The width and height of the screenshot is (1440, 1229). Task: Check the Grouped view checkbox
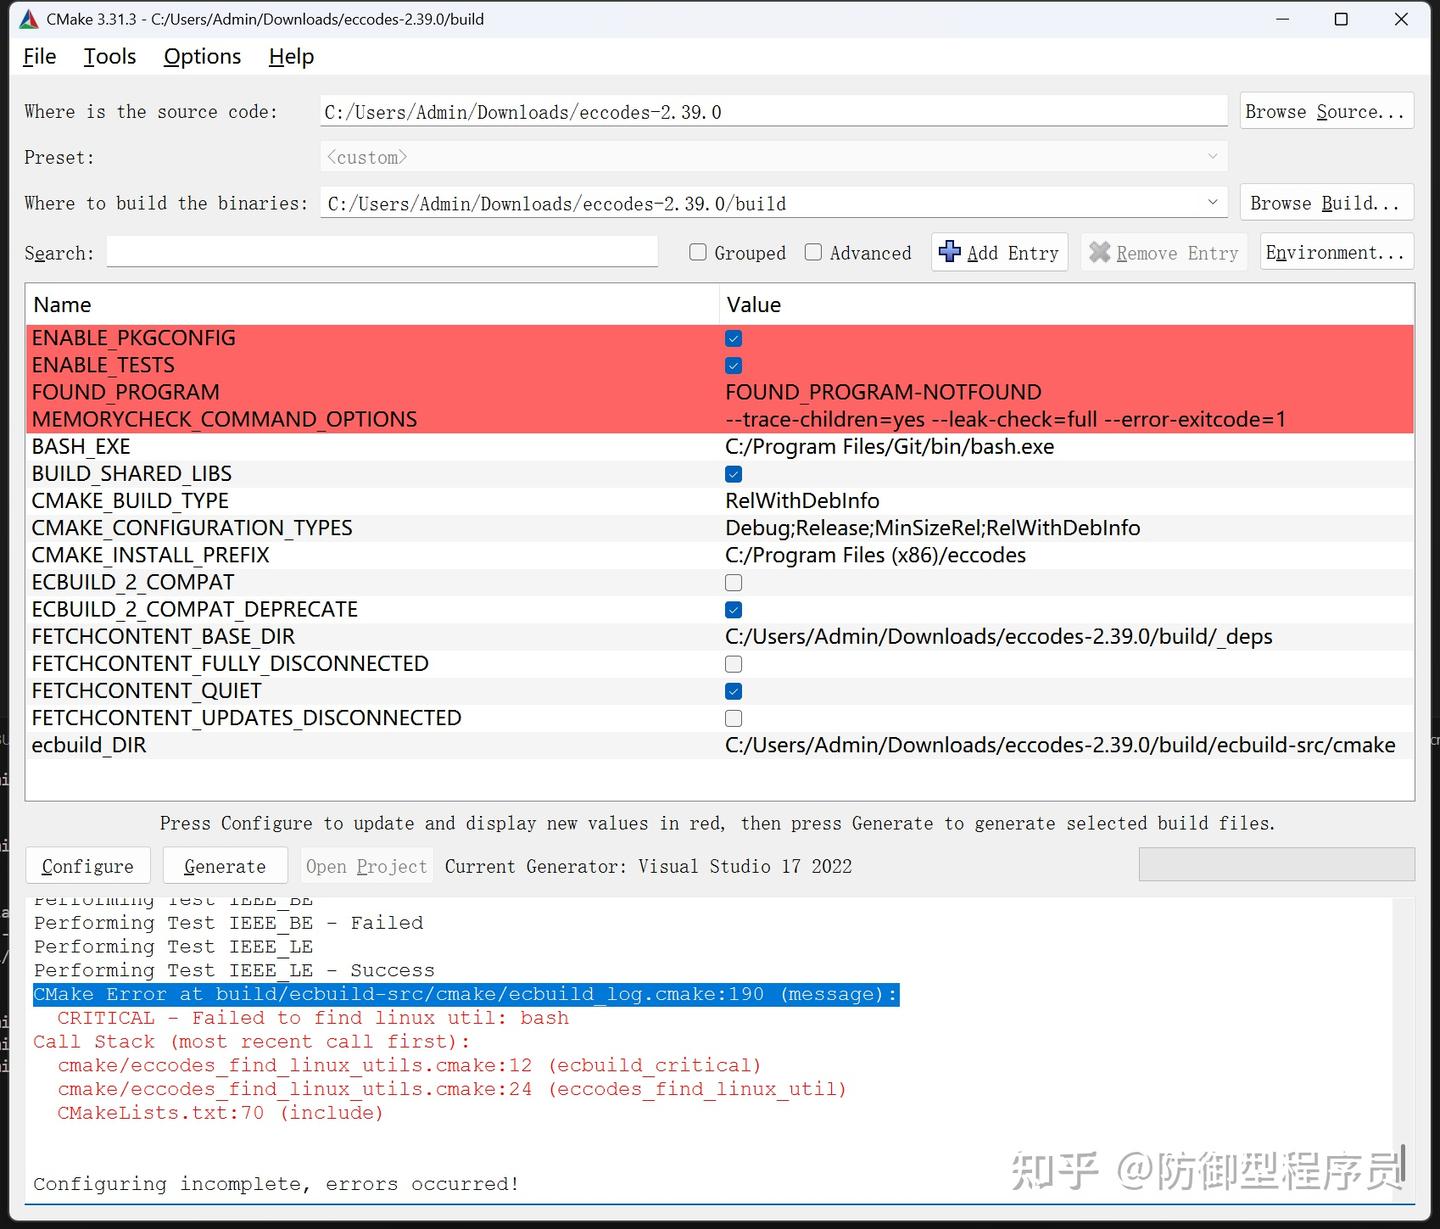click(x=698, y=252)
